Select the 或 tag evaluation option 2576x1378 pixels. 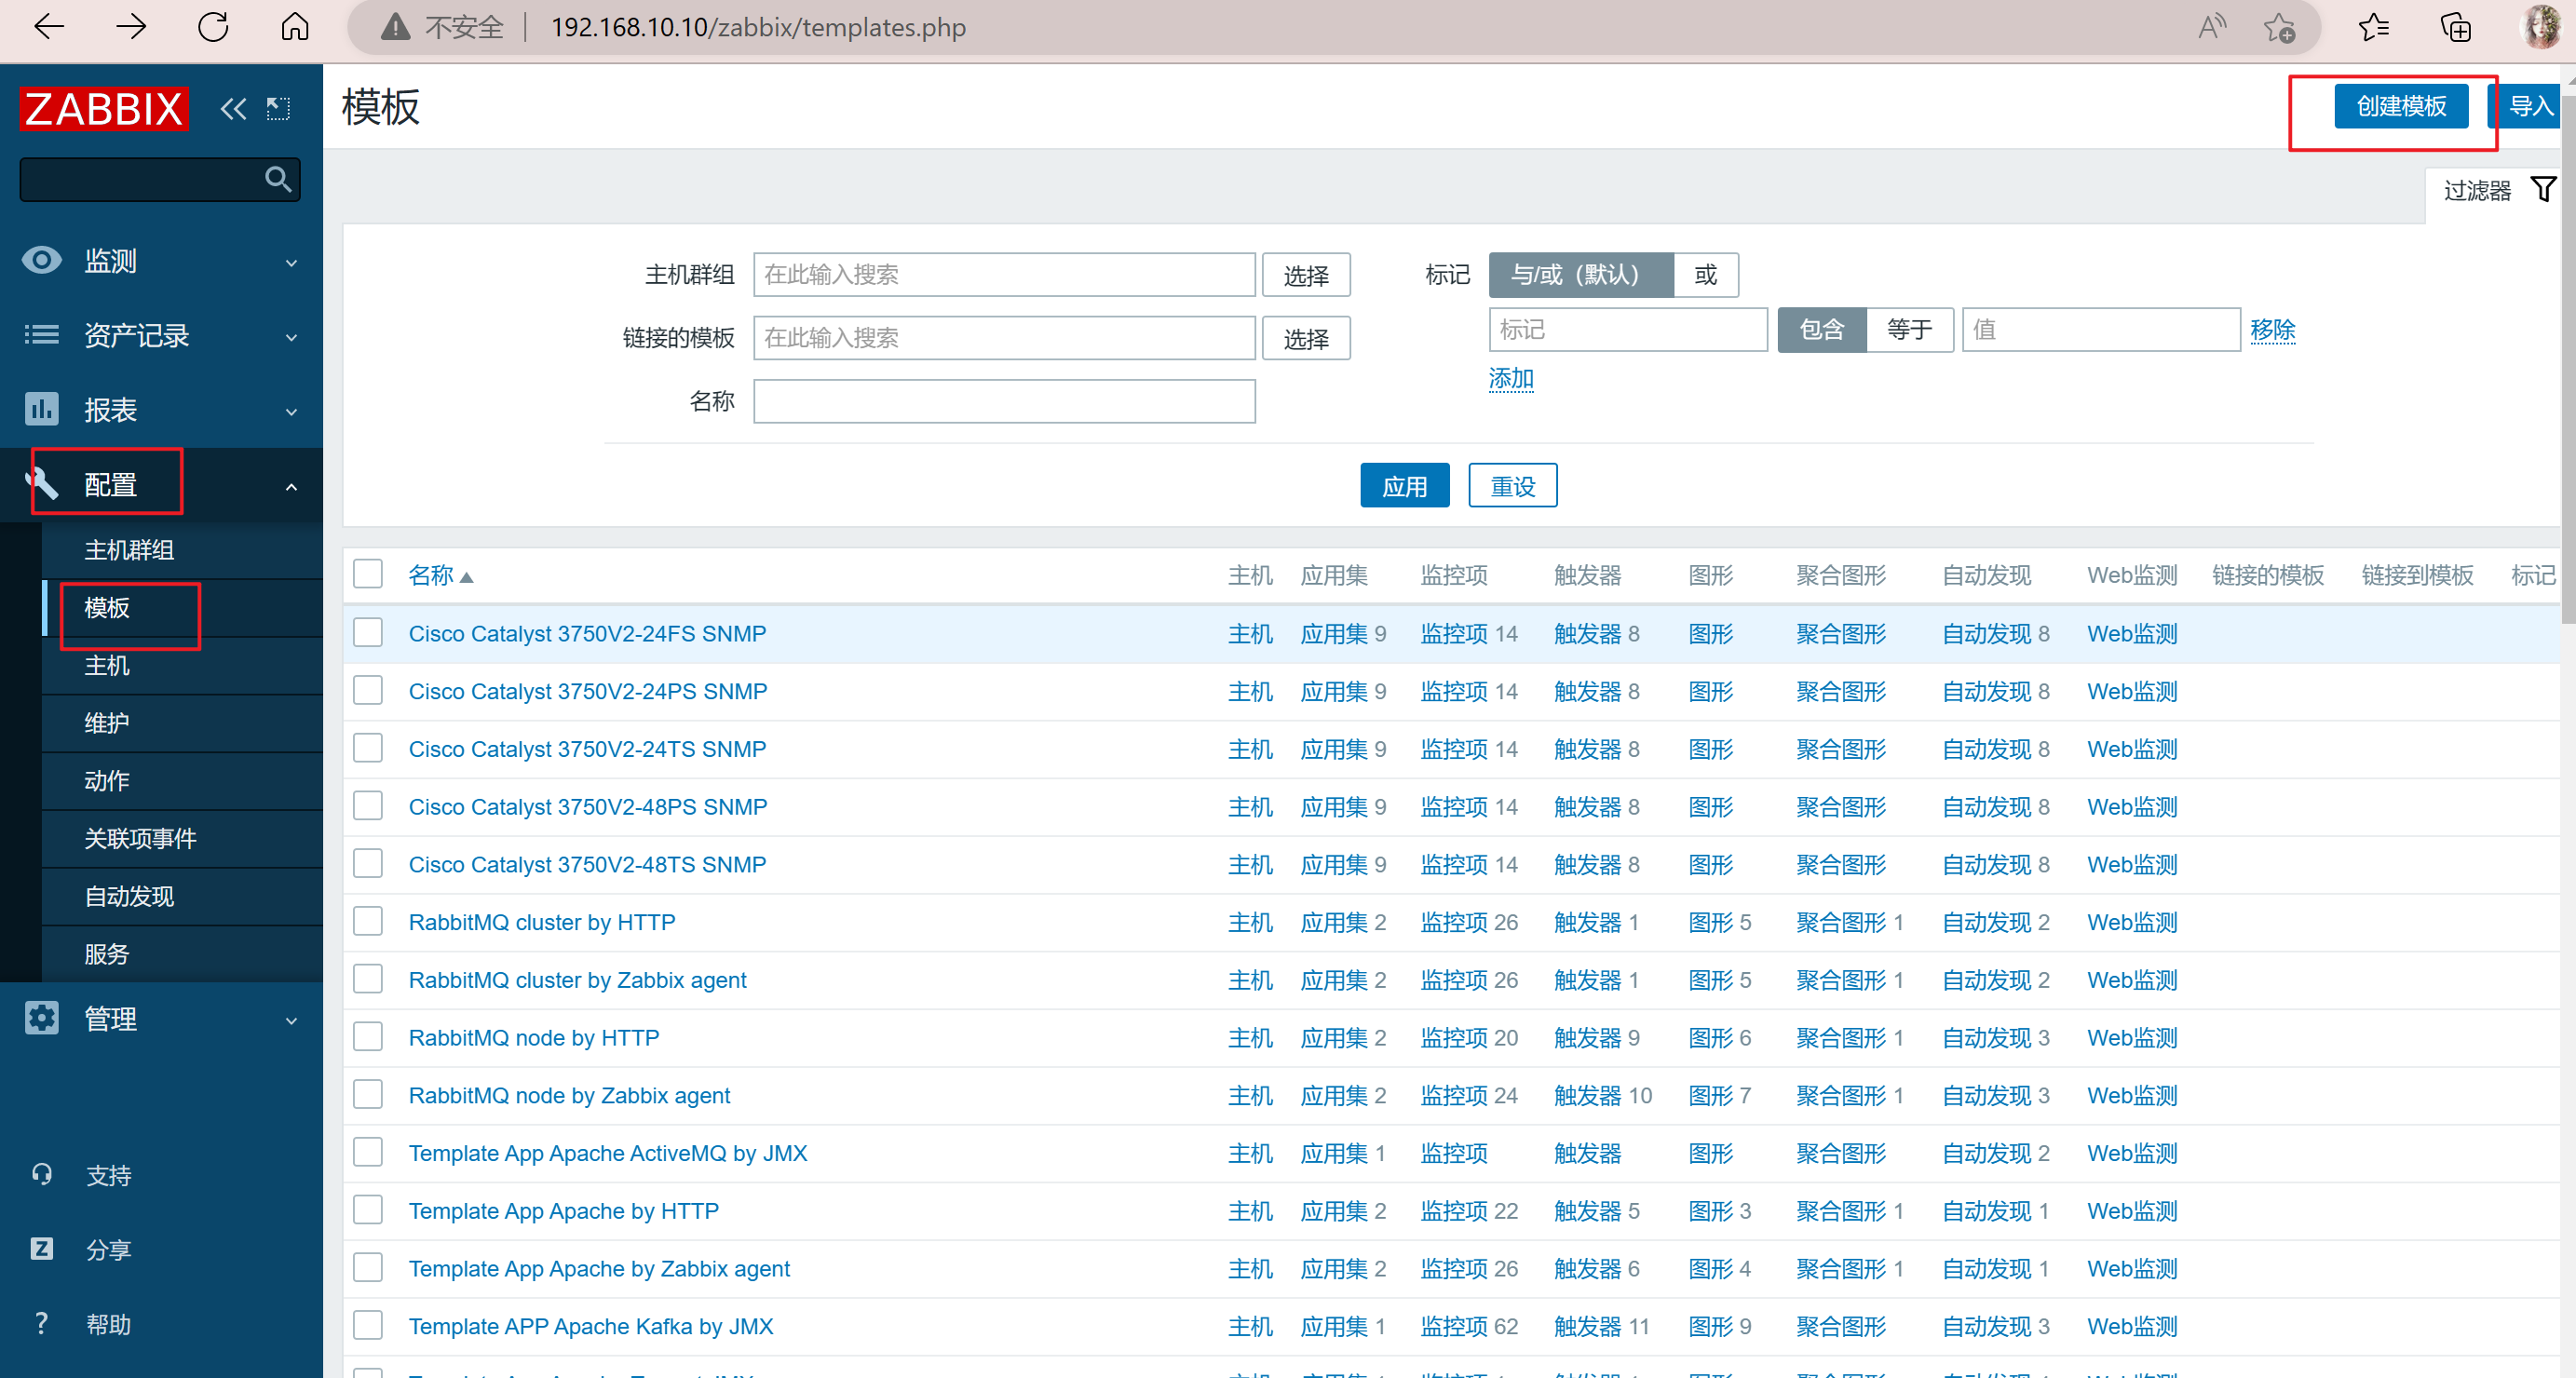(1706, 274)
